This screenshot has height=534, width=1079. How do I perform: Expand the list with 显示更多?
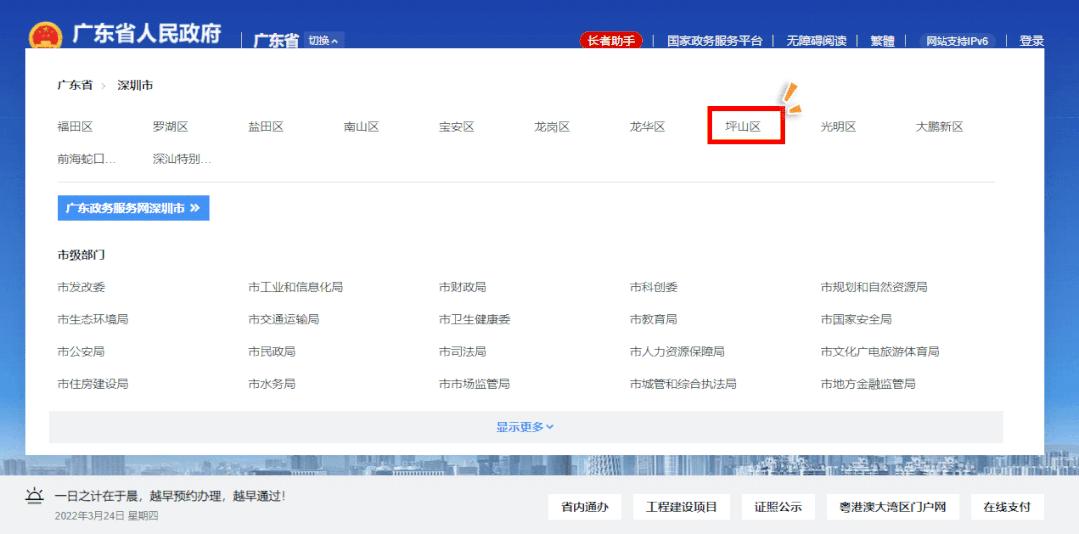(x=525, y=427)
